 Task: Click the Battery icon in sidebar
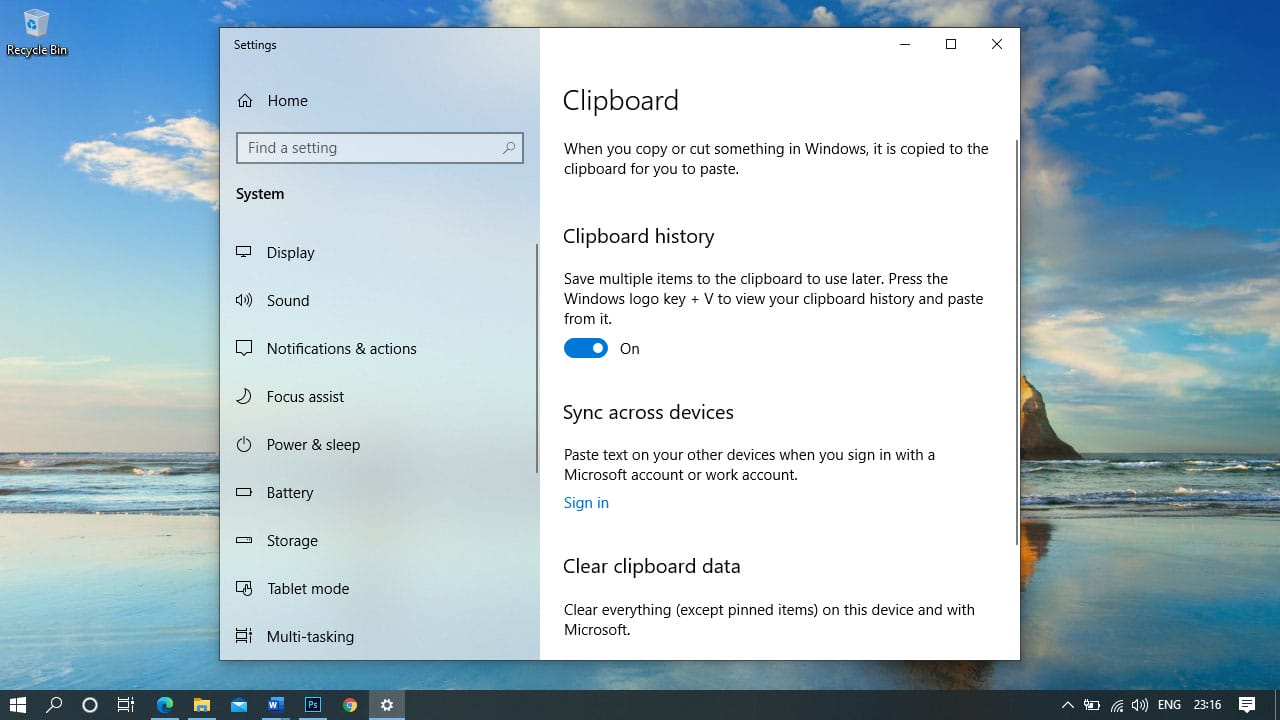click(x=244, y=492)
